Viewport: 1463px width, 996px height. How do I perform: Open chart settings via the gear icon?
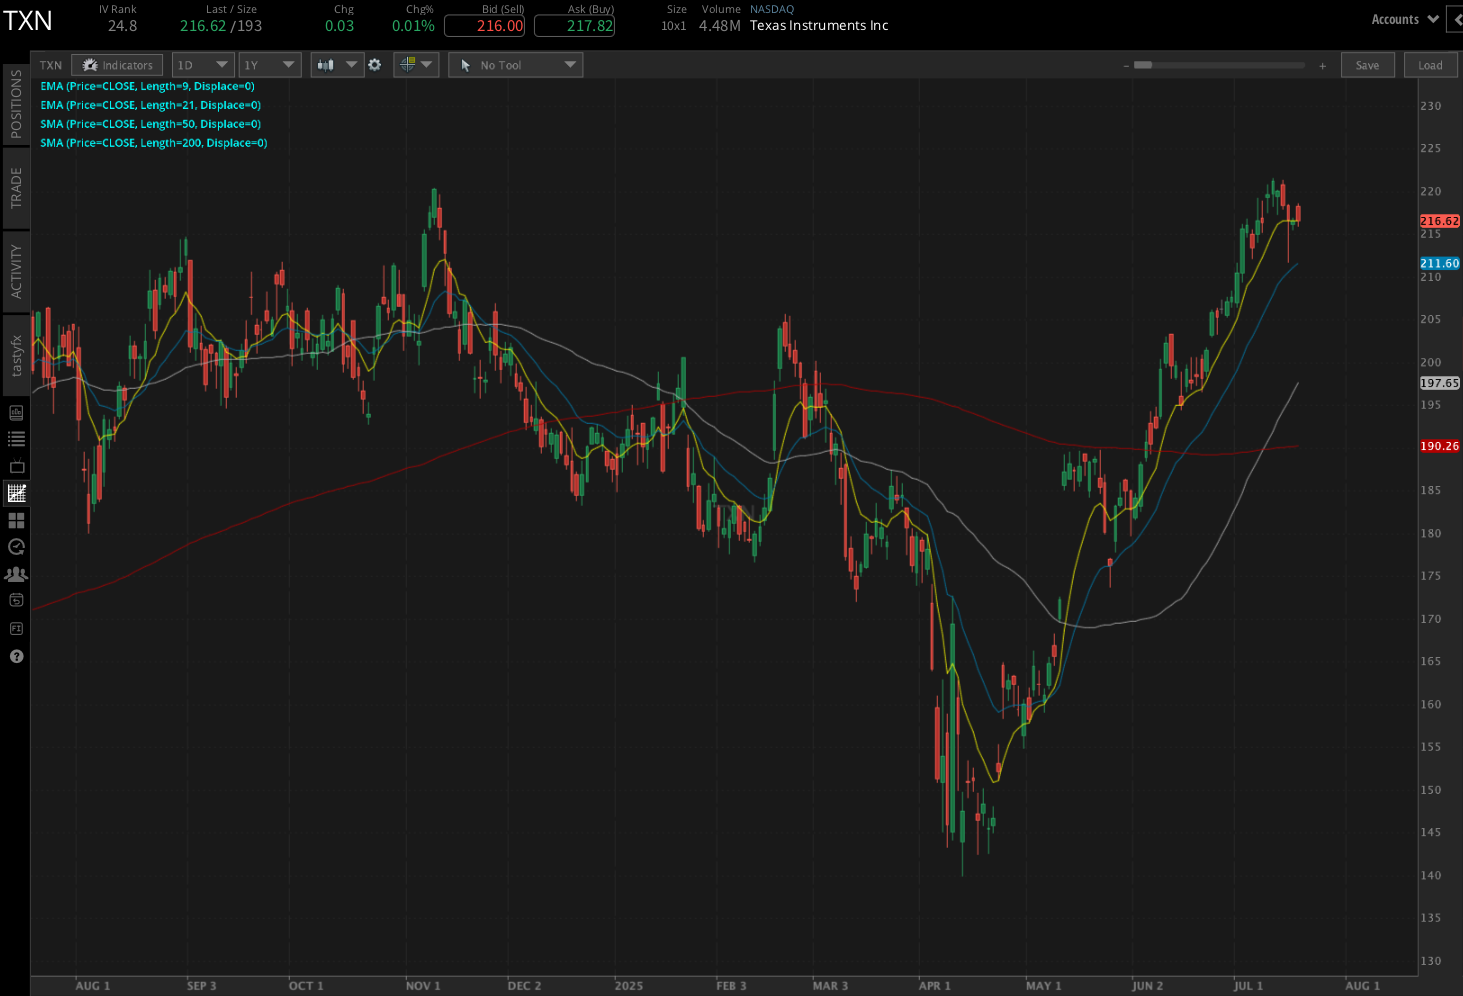(x=374, y=64)
